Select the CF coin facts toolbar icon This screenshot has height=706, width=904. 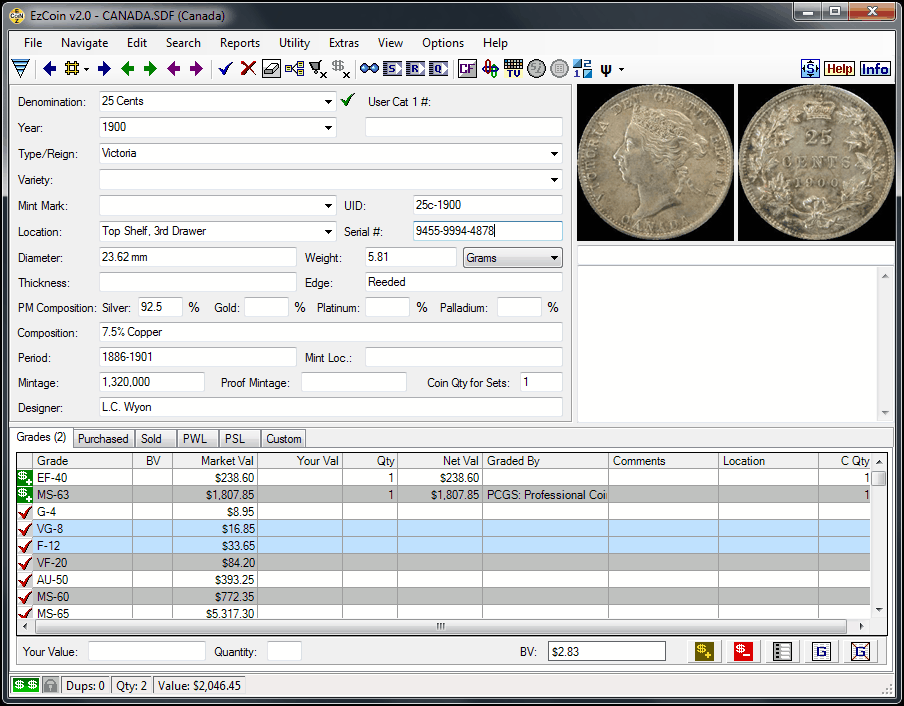click(x=466, y=68)
